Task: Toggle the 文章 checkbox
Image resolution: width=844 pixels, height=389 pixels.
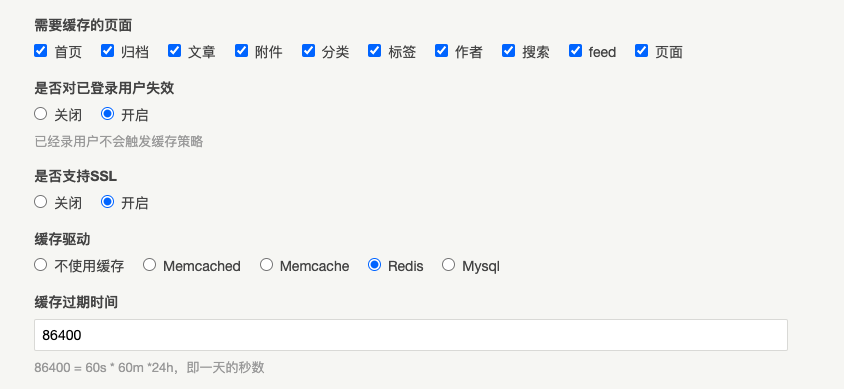Action: (x=174, y=51)
